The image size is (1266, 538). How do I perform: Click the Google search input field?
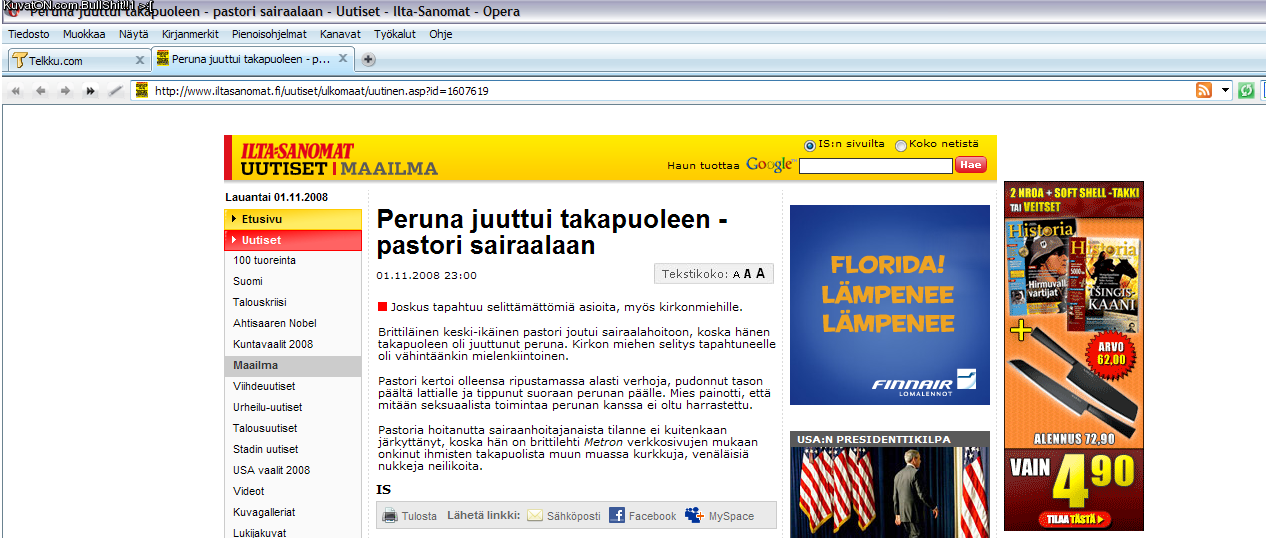[x=876, y=166]
